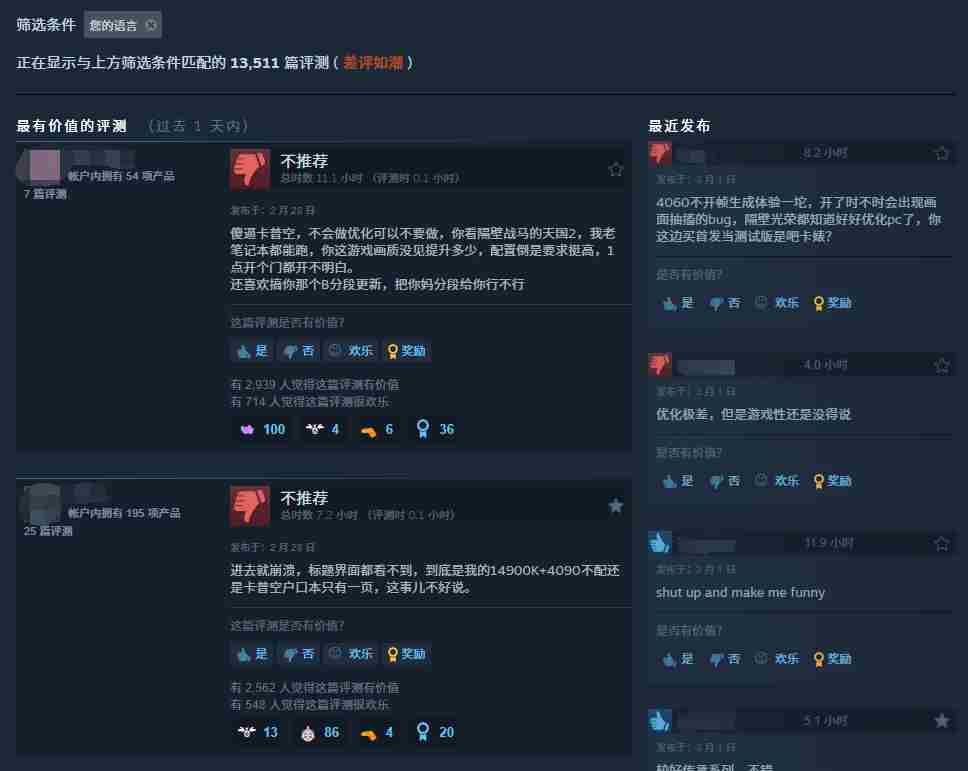Remove the 您的语言 filter tag
The height and width of the screenshot is (771, 968).
(x=151, y=25)
